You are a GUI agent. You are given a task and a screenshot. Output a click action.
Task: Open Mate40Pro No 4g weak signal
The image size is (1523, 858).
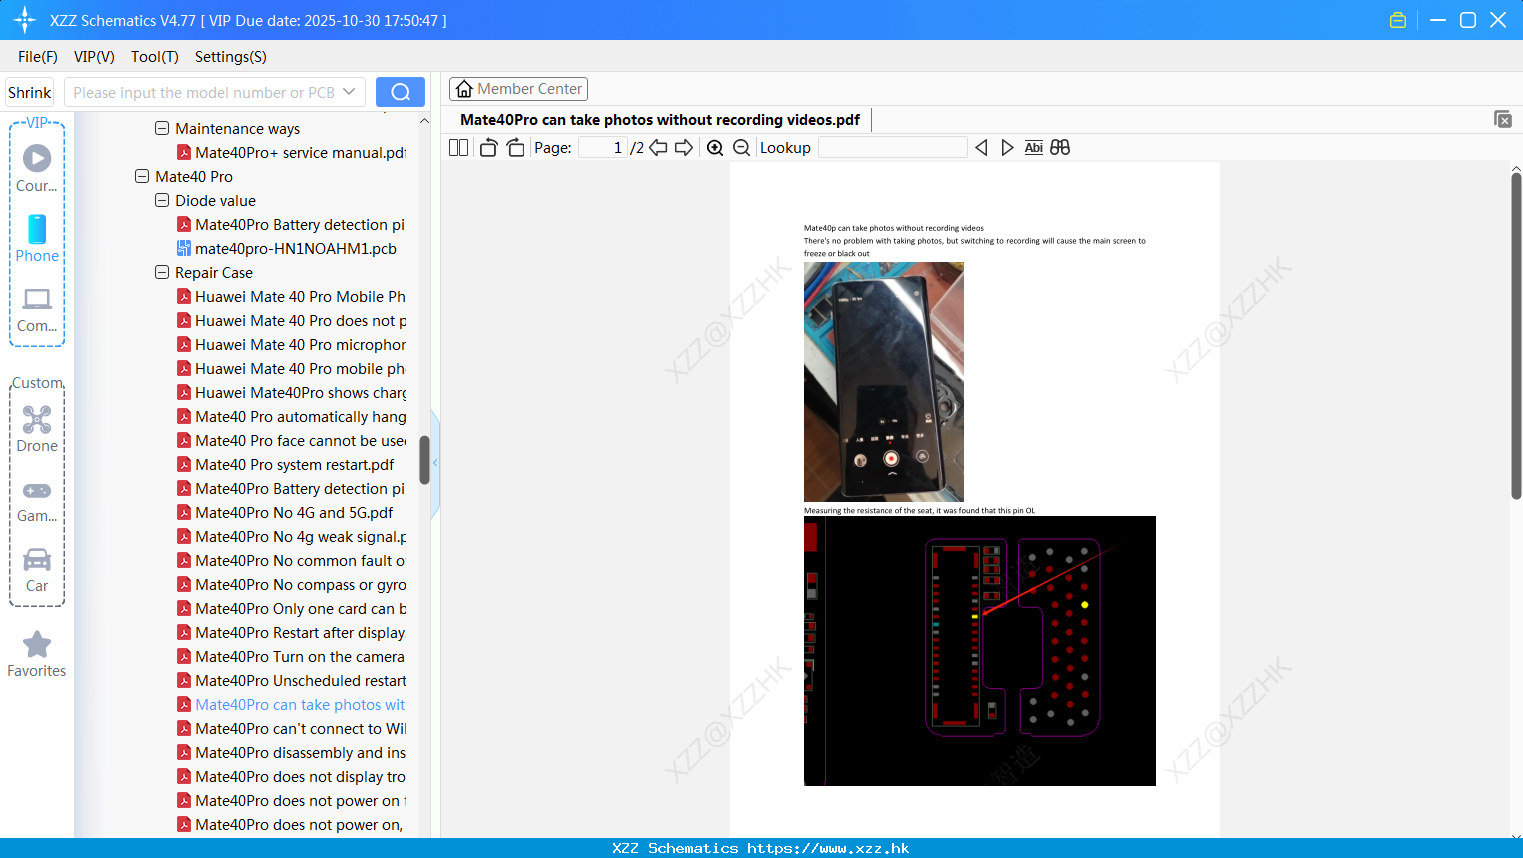(x=291, y=537)
